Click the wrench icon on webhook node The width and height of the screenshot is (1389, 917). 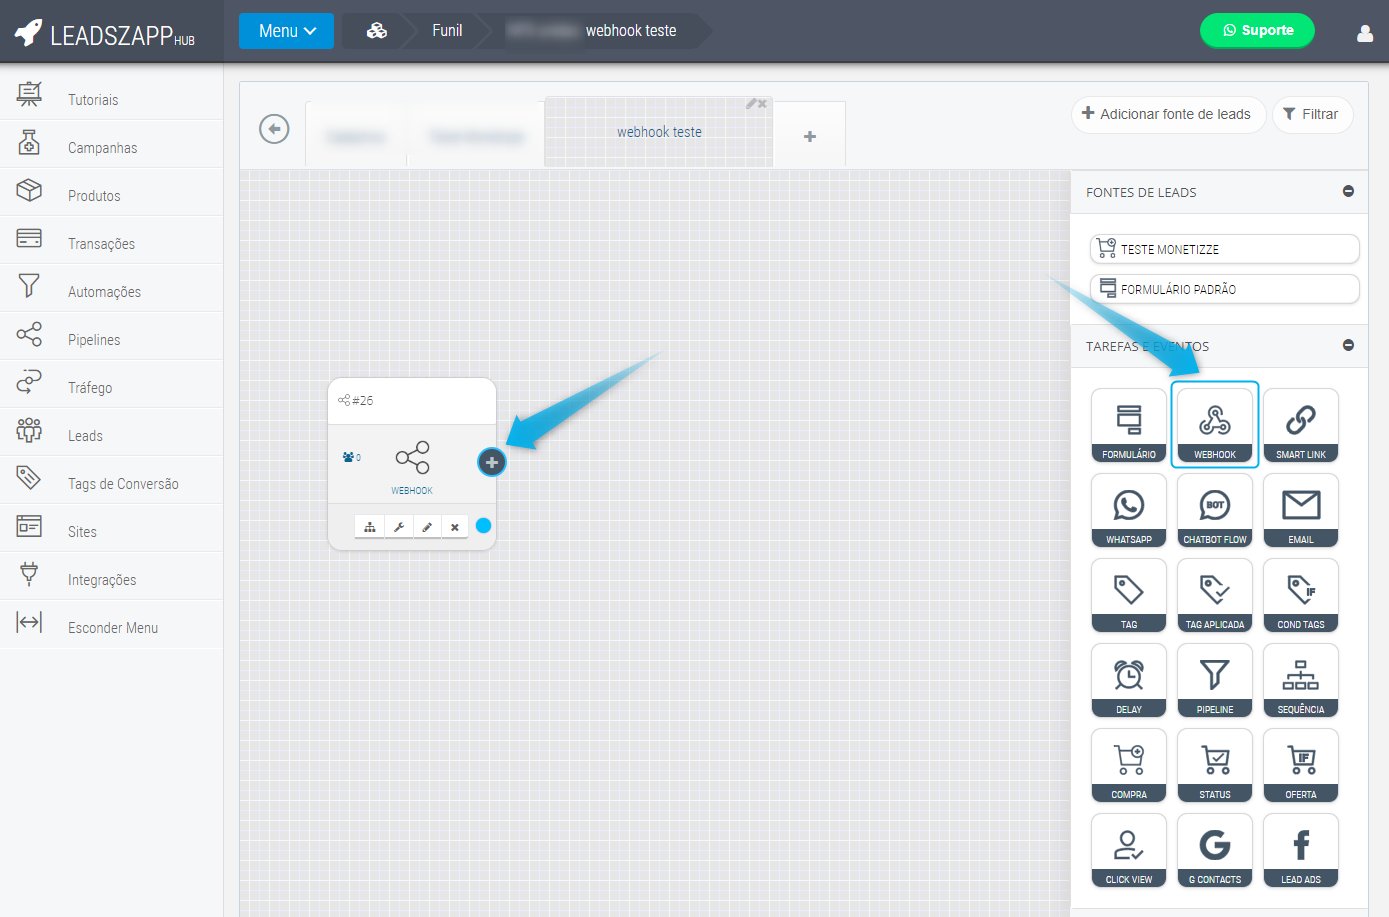tap(398, 527)
